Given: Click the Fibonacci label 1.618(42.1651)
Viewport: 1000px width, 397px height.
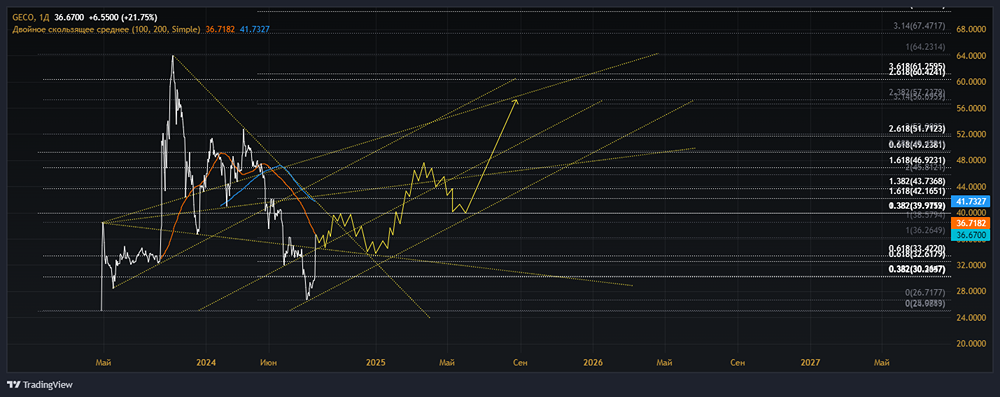Looking at the screenshot, I should [x=916, y=191].
